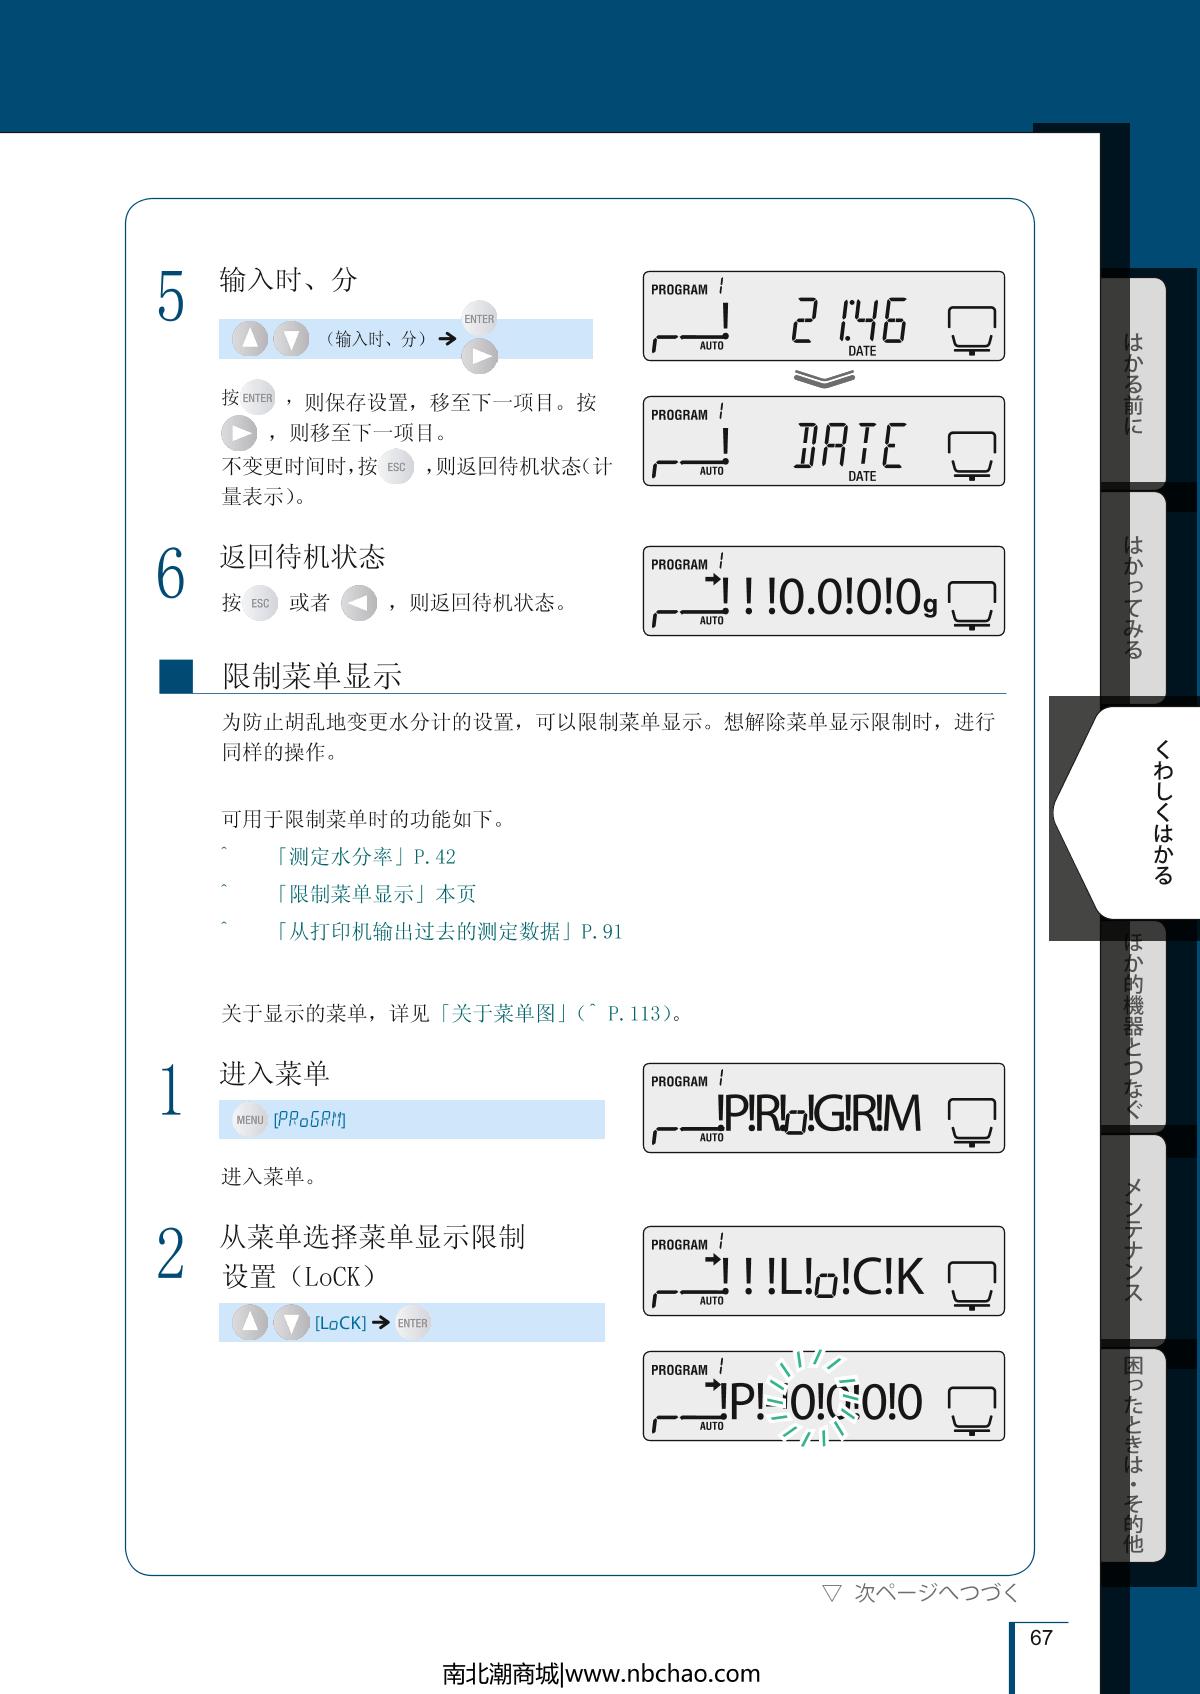
Task: Select the はかる前に side tab
Action: coord(1133,384)
